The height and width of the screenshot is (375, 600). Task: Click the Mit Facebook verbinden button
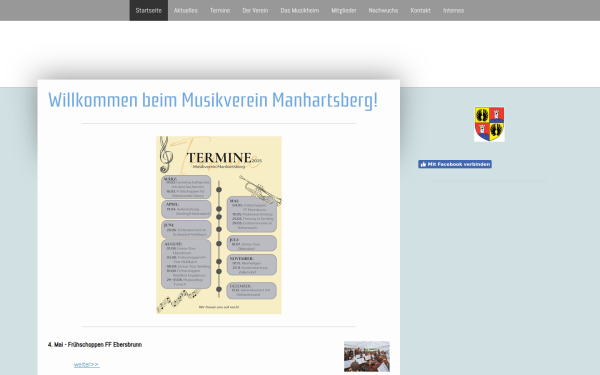point(455,164)
